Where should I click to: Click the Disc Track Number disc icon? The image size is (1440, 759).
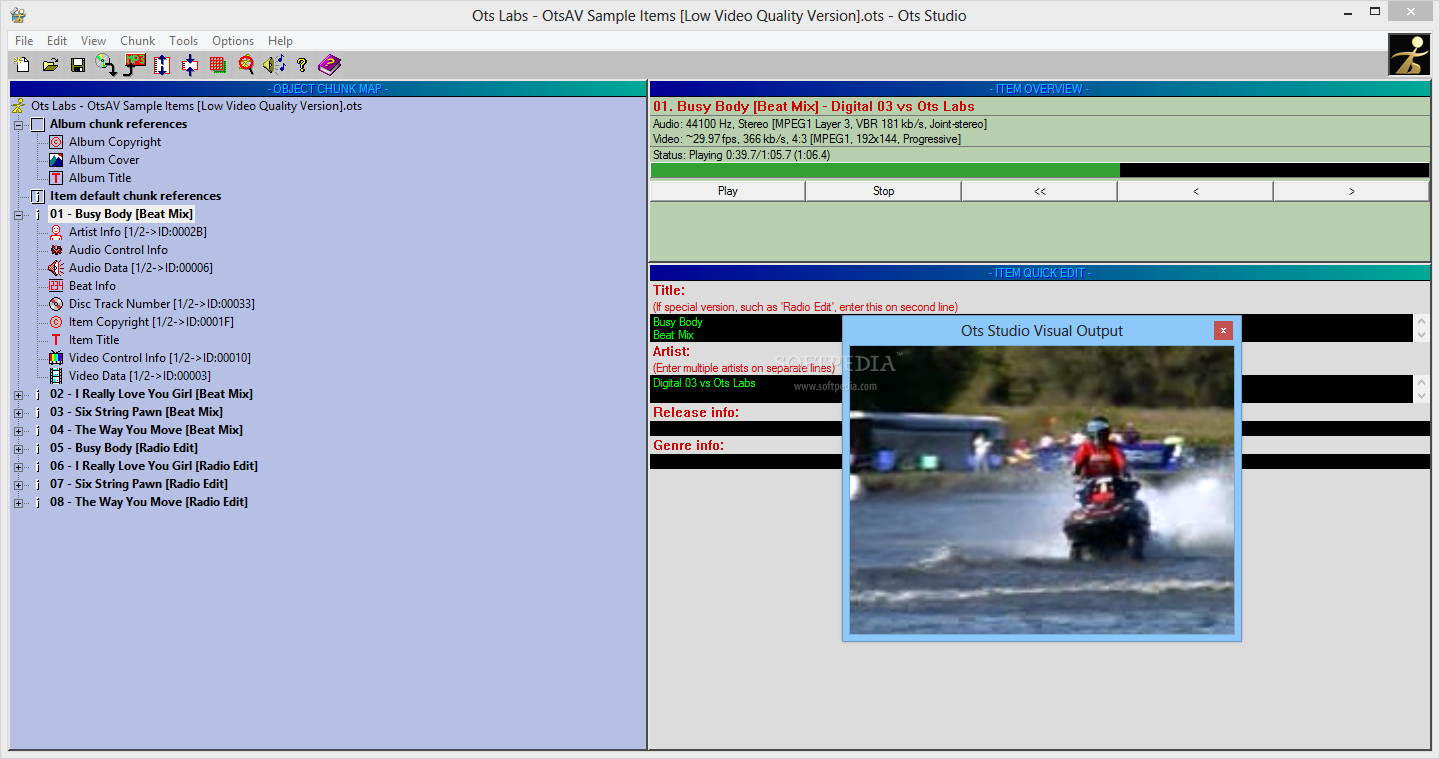(56, 304)
